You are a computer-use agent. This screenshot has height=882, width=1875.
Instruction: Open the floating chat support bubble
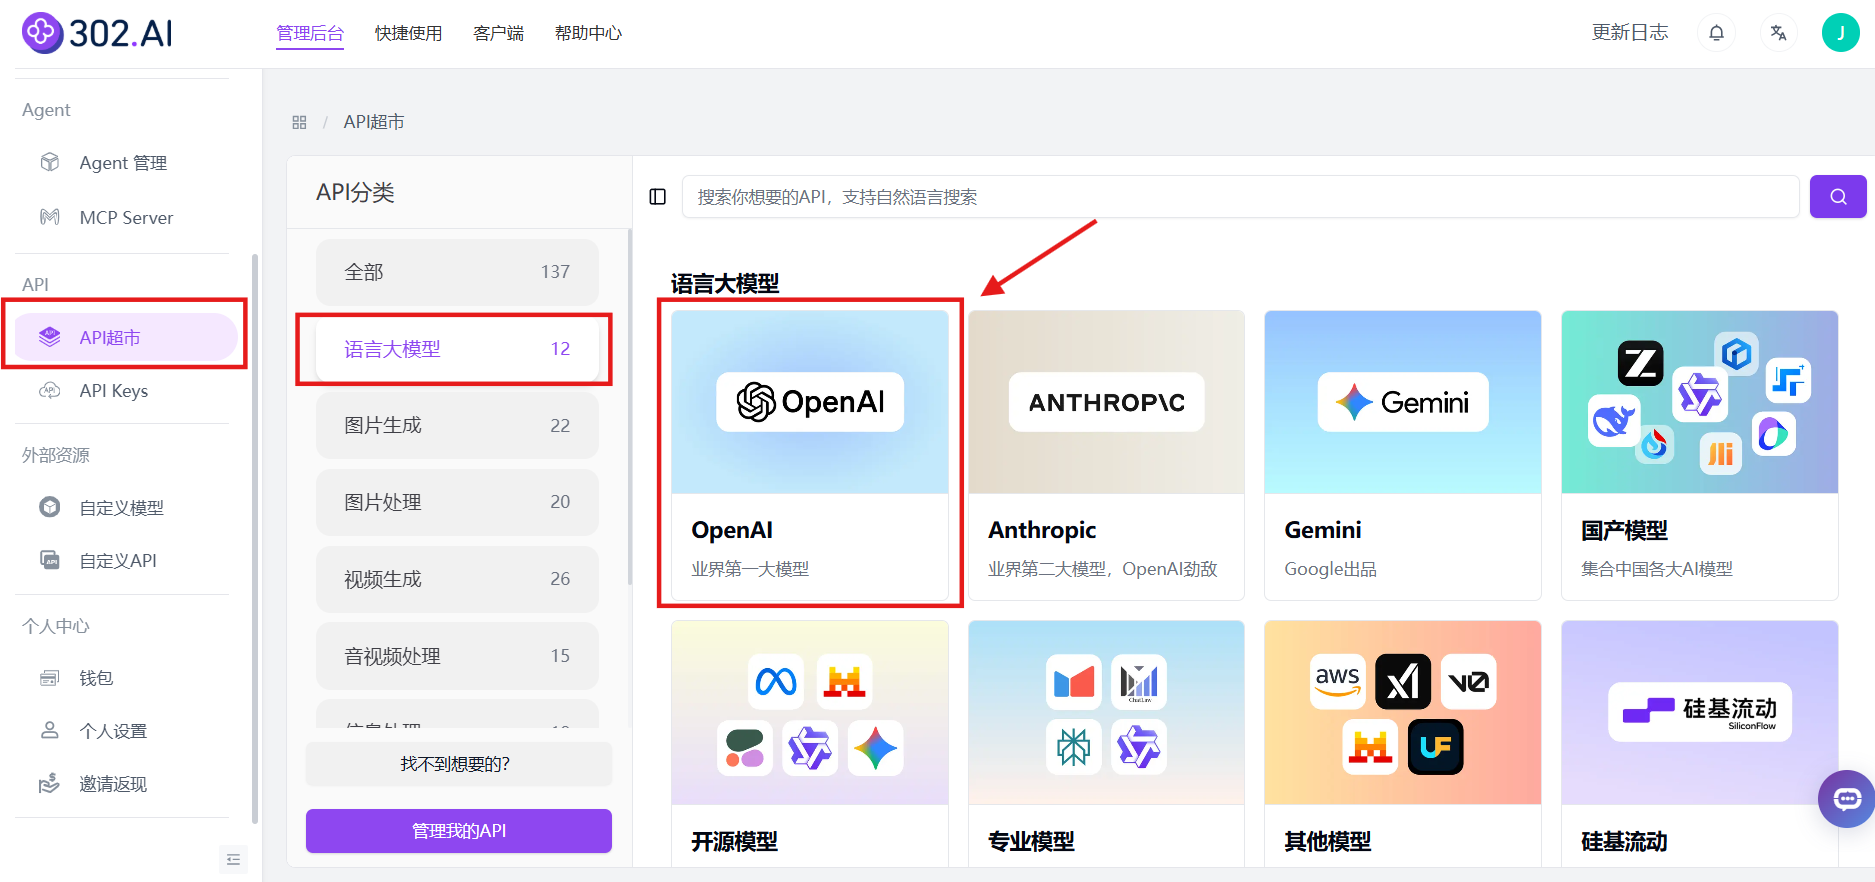tap(1846, 799)
